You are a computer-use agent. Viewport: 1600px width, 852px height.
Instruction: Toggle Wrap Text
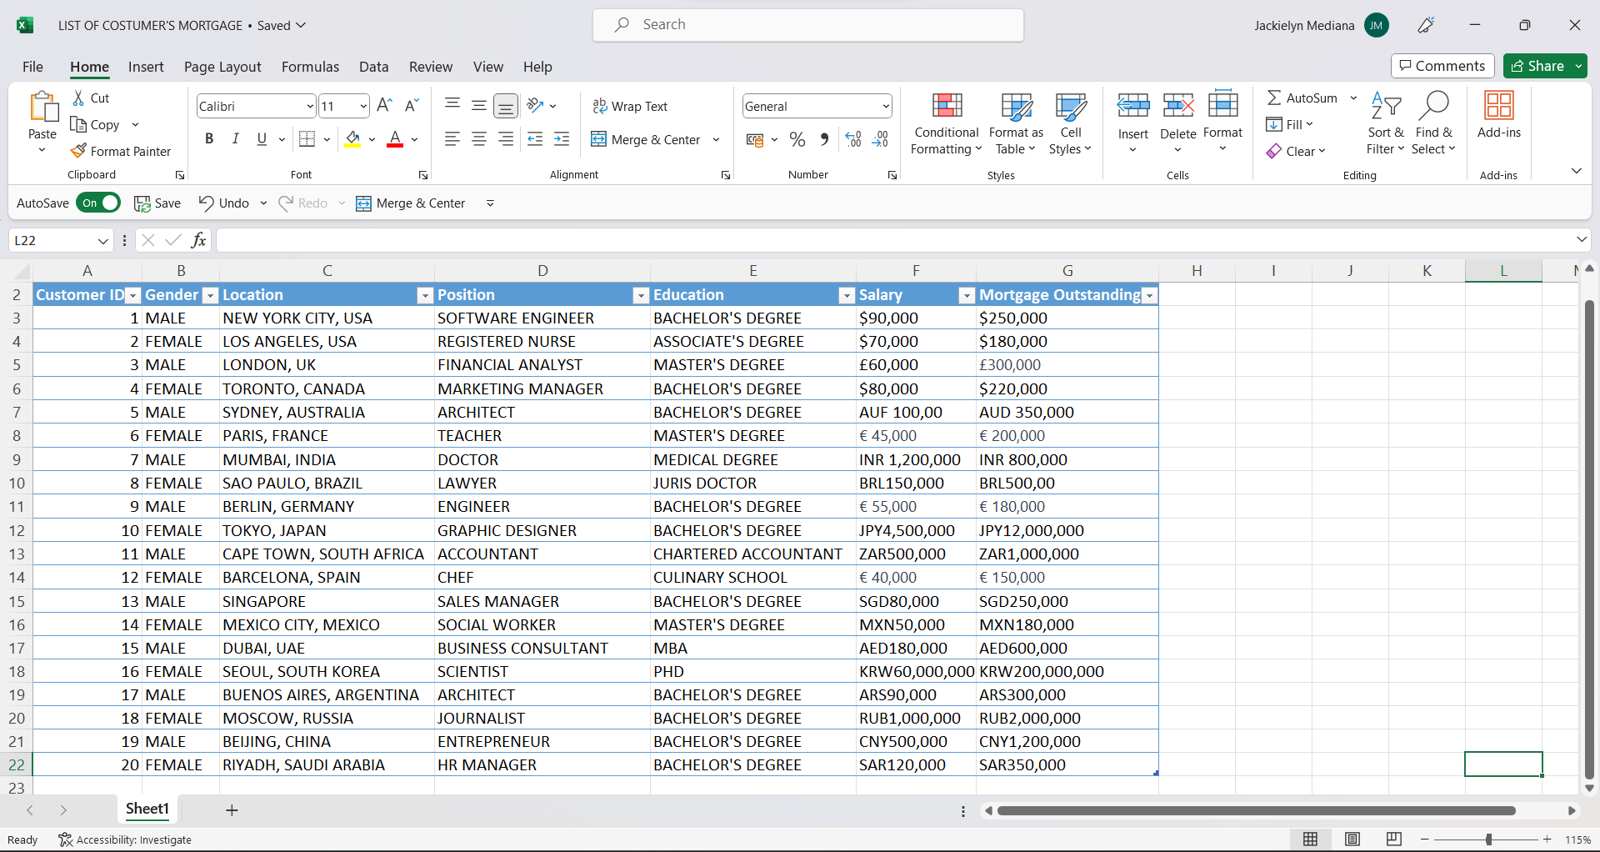point(630,106)
